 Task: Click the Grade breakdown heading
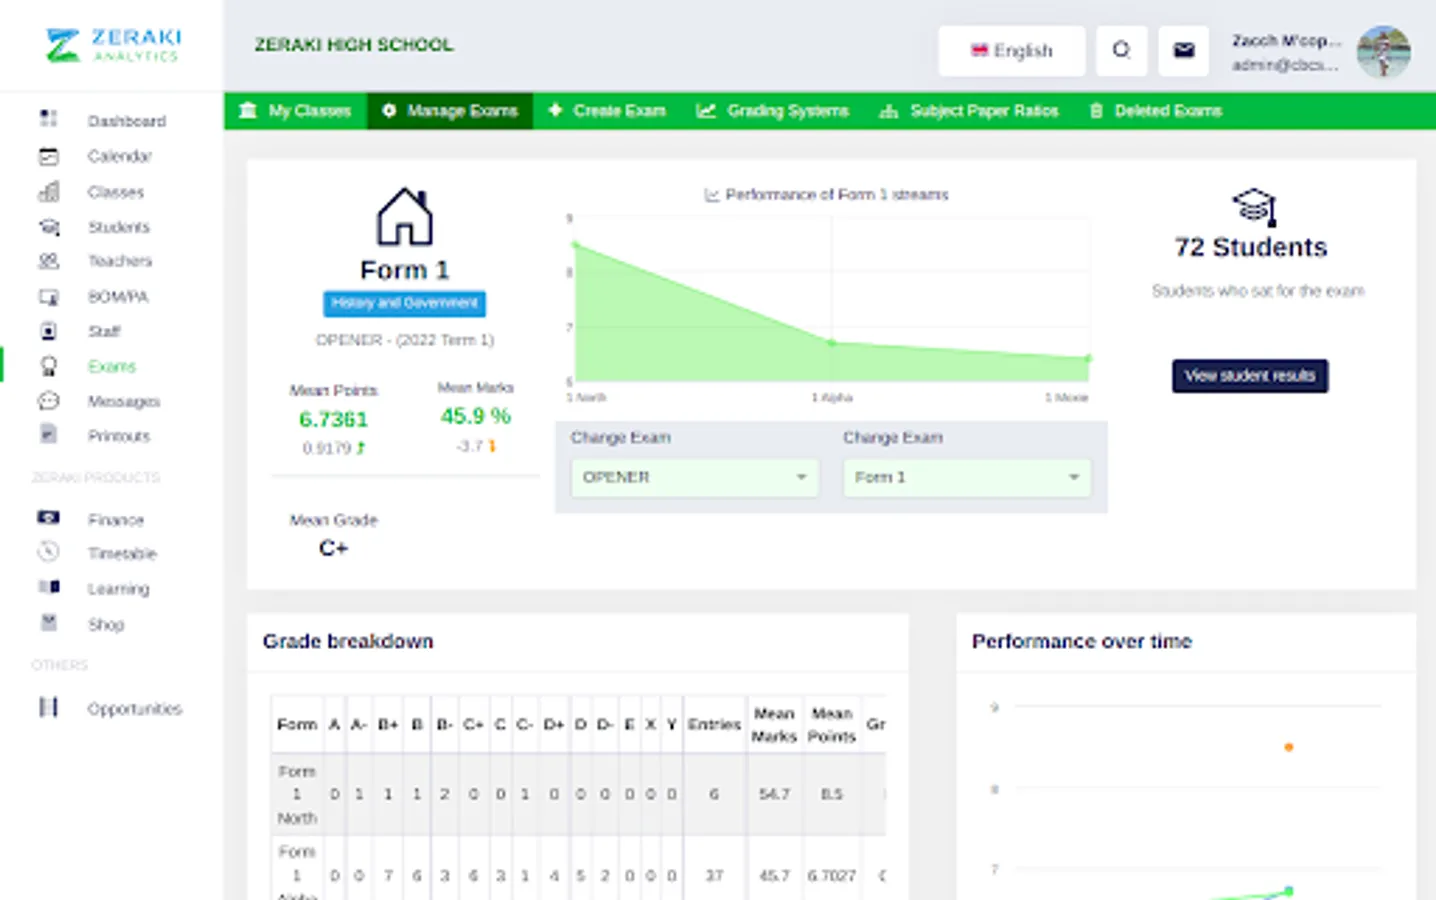(348, 641)
